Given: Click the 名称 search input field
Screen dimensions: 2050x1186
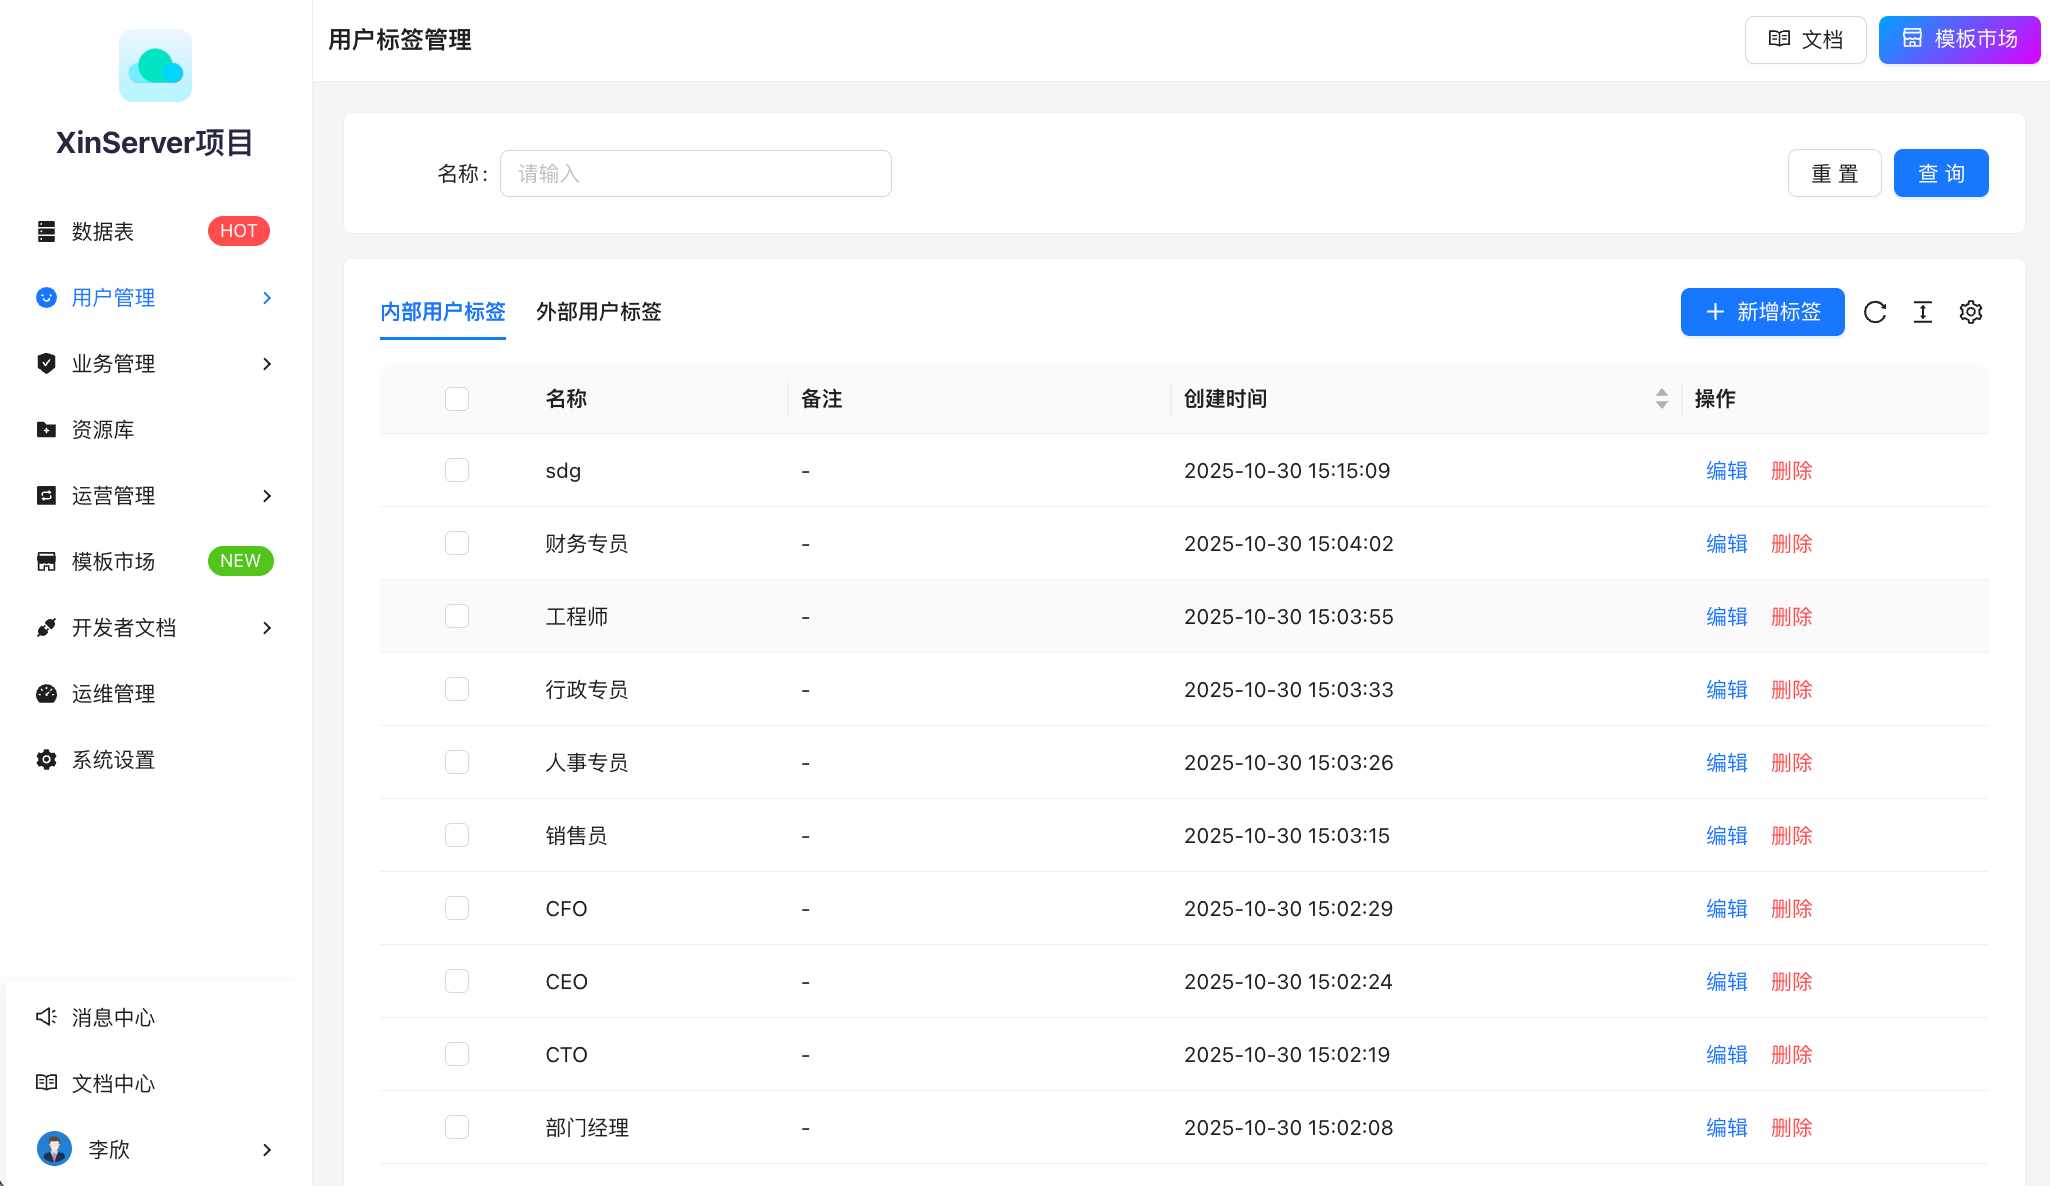Looking at the screenshot, I should click(695, 173).
